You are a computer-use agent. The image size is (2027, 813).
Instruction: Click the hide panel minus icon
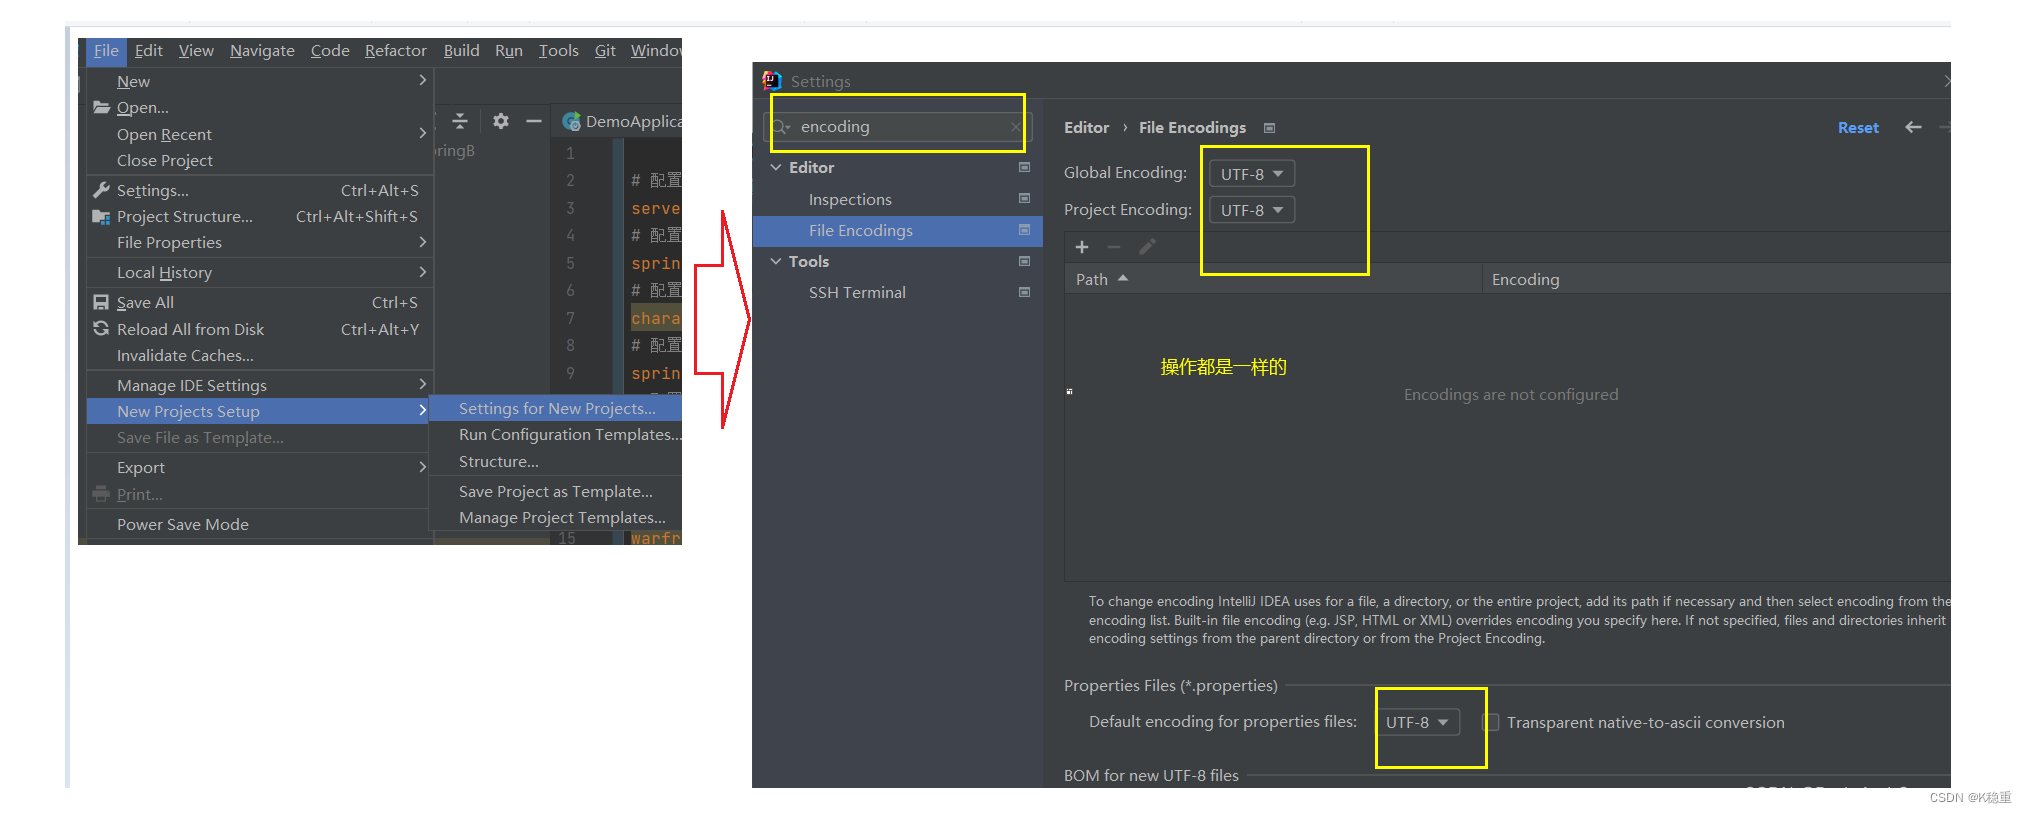[534, 121]
